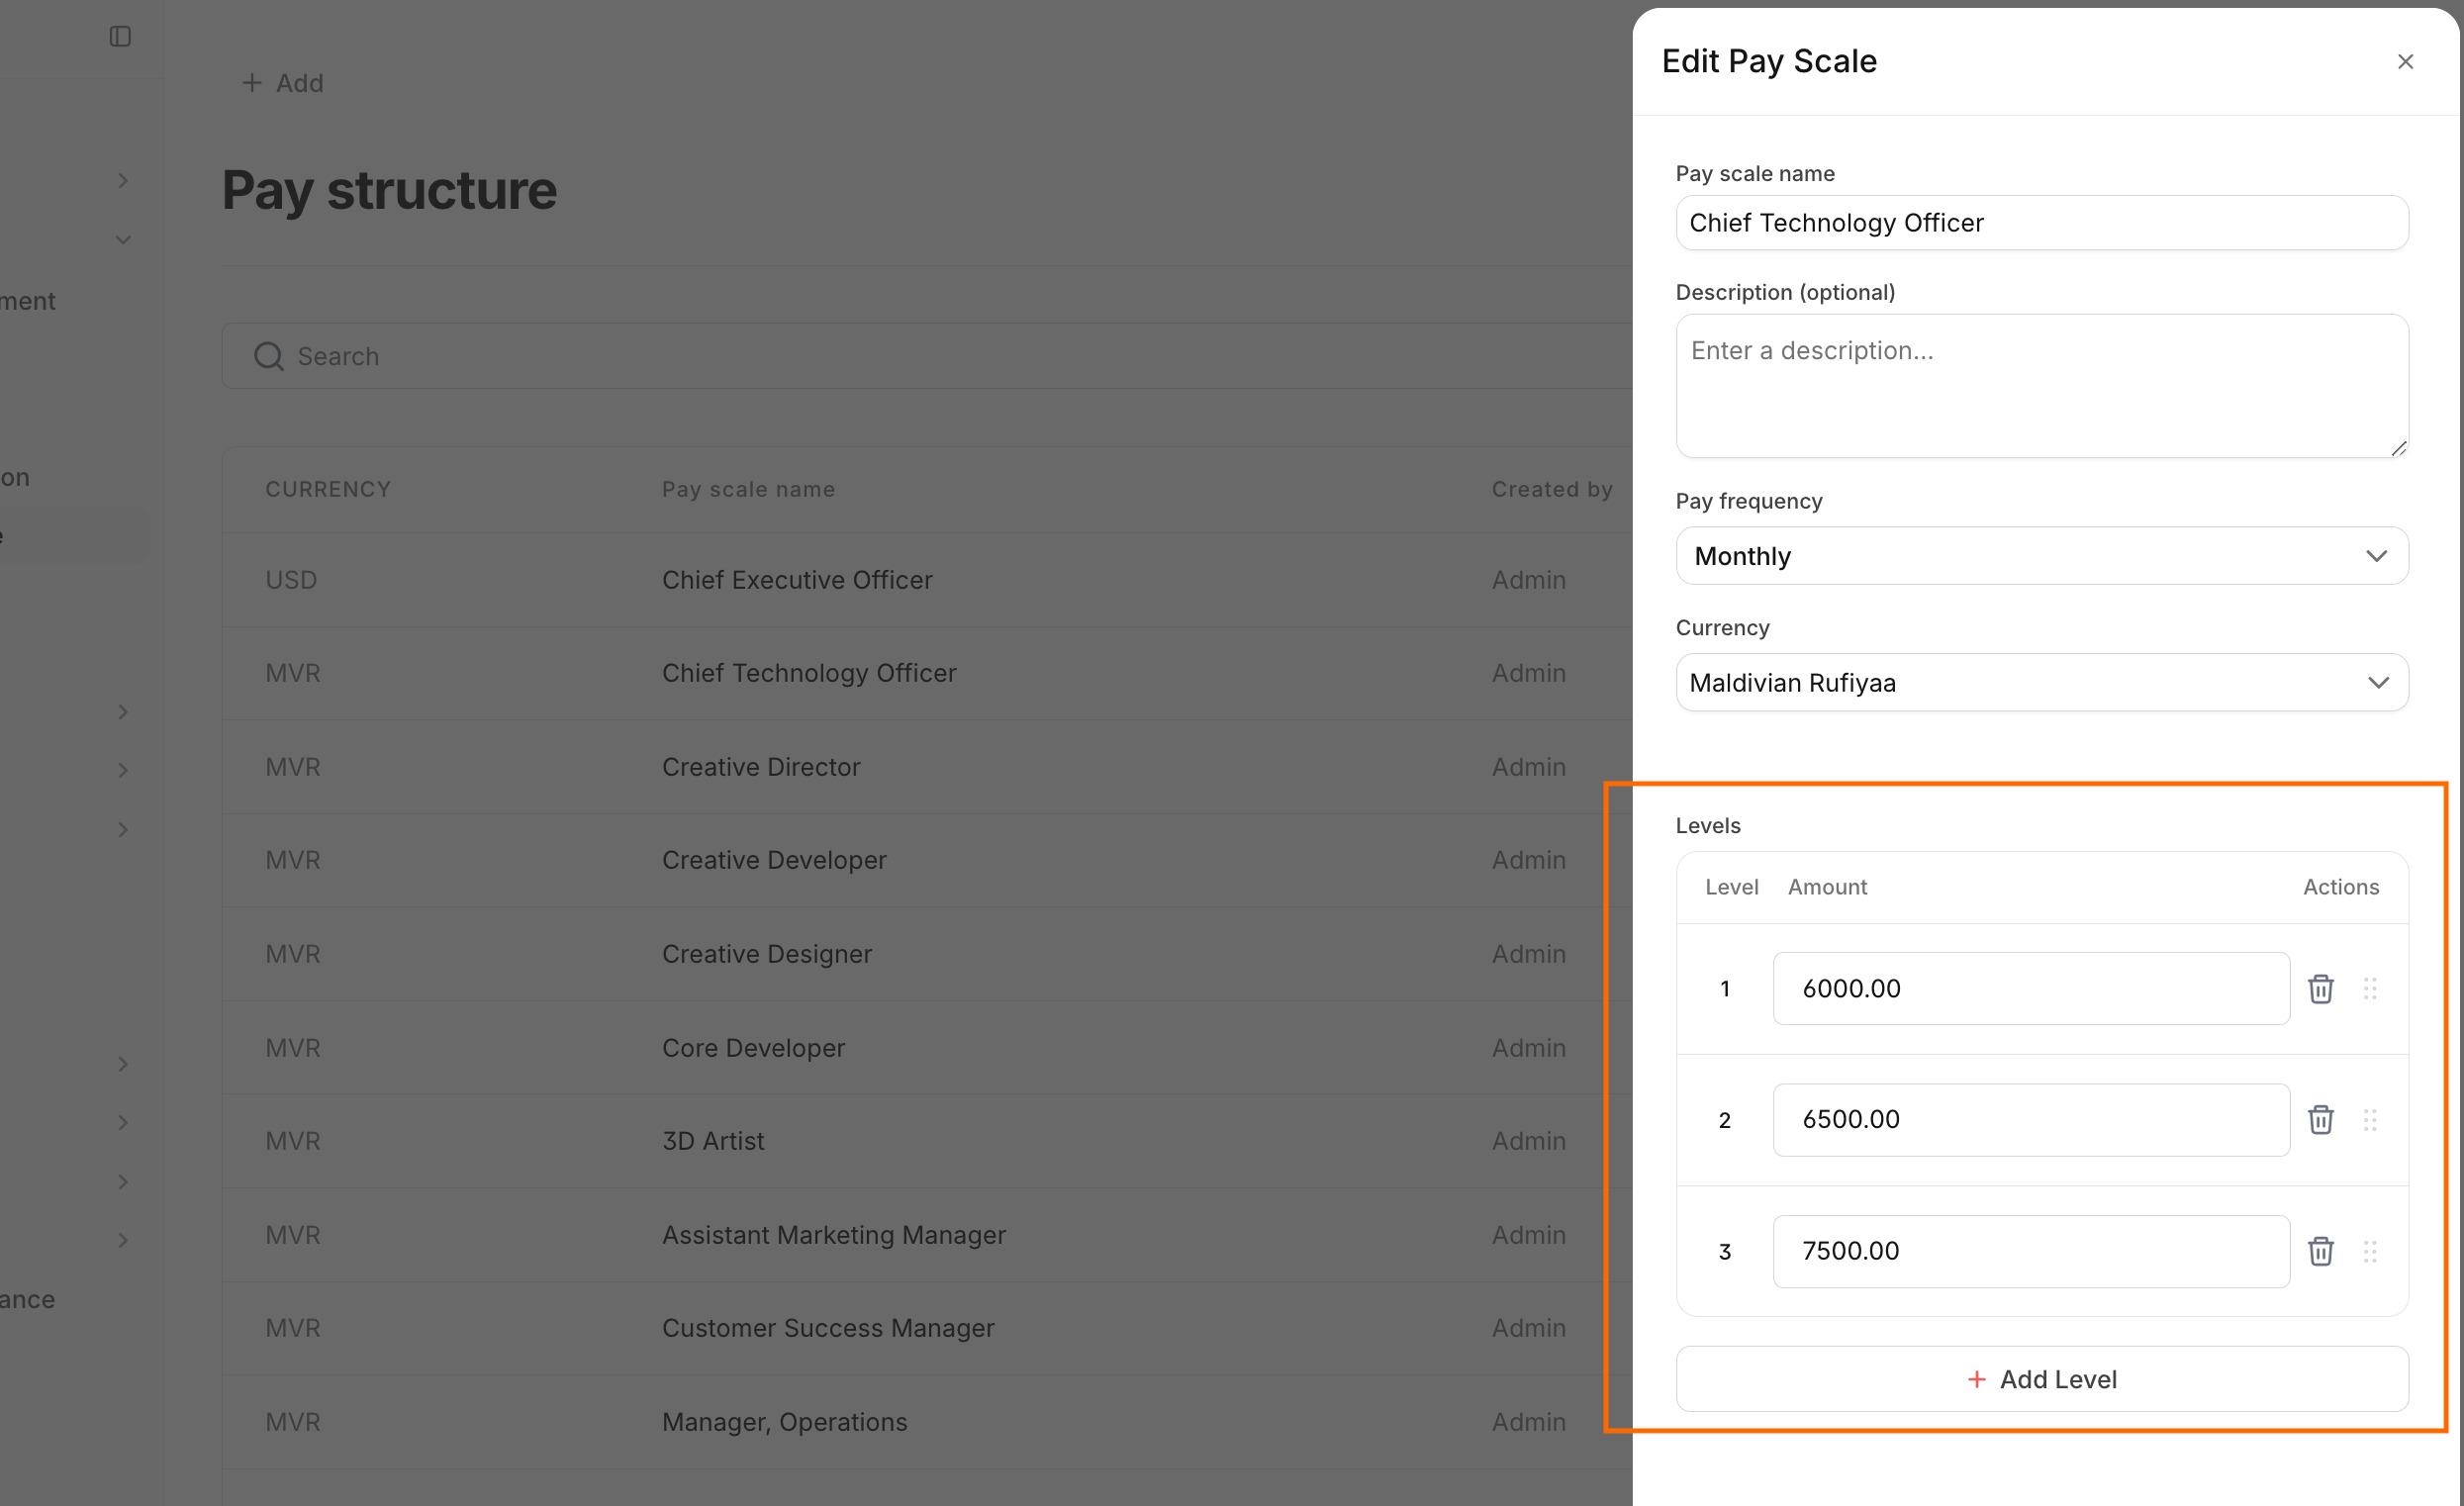This screenshot has height=1506, width=2464.
Task: Click into the Description text area
Action: click(x=2041, y=386)
